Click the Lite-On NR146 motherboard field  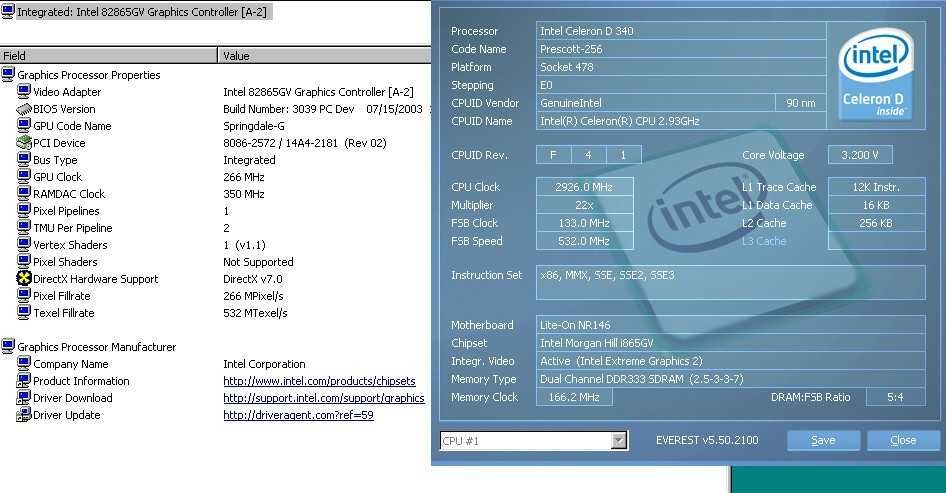point(730,325)
